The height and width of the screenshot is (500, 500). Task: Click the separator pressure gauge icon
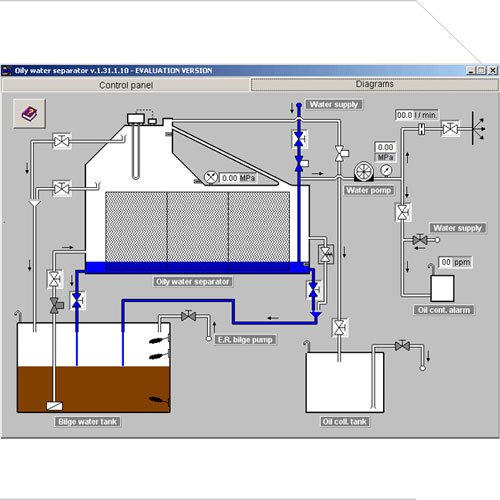point(211,177)
